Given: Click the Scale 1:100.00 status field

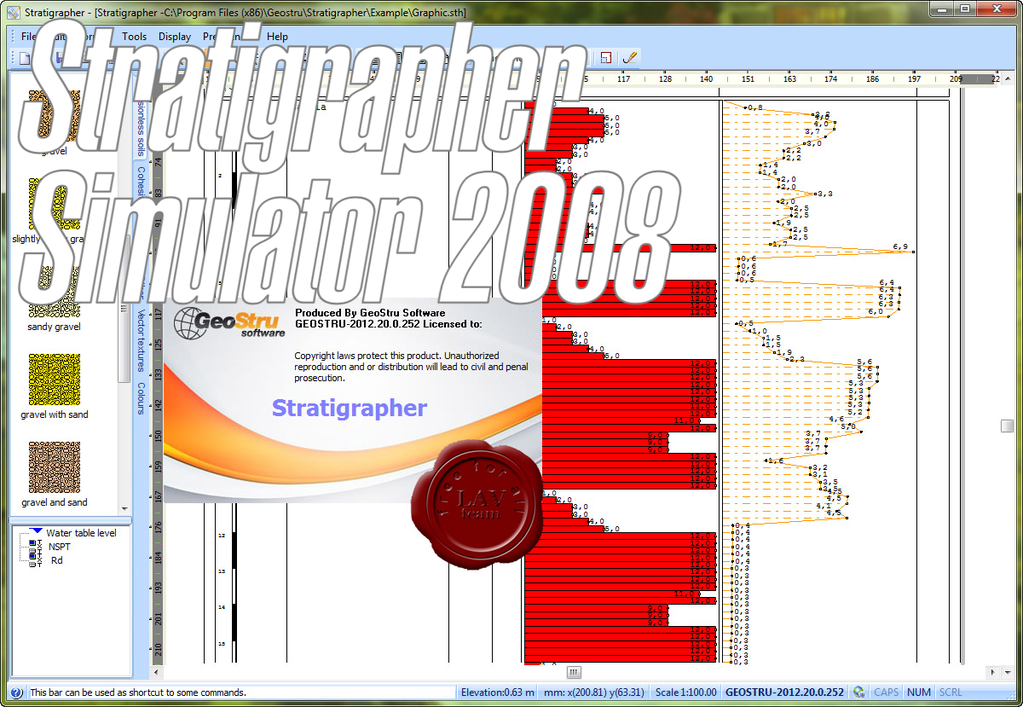Looking at the screenshot, I should coord(685,692).
